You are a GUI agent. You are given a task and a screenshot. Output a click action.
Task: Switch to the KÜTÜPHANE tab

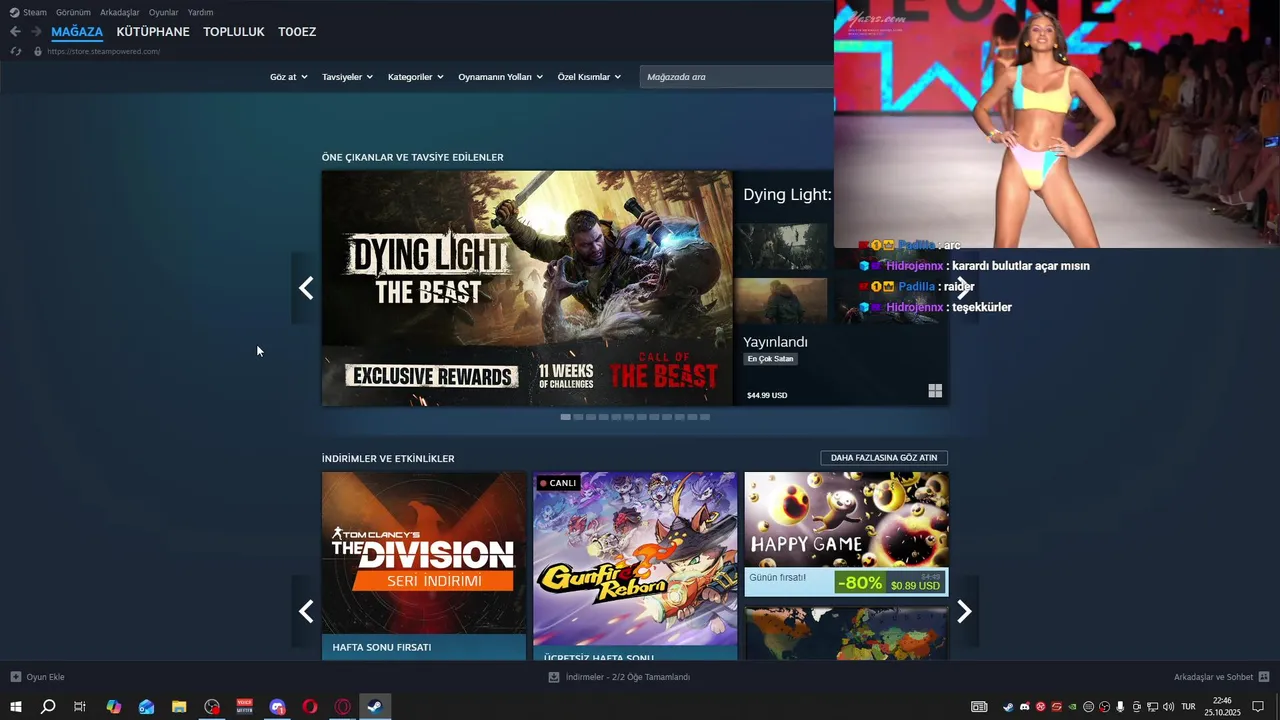click(153, 32)
